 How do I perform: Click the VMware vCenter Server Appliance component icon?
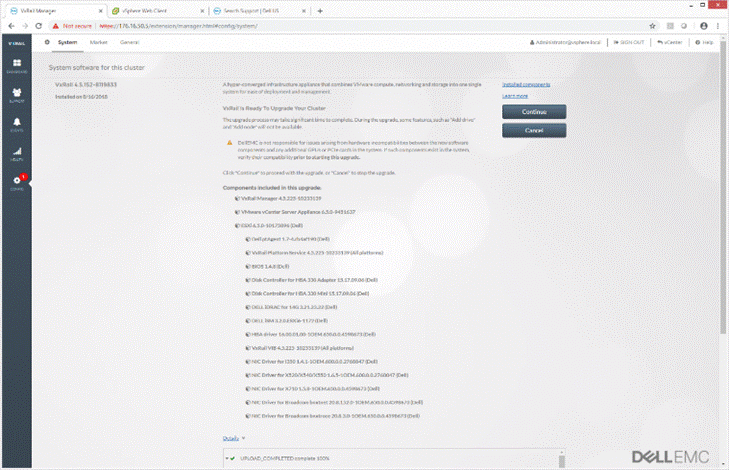click(x=237, y=212)
